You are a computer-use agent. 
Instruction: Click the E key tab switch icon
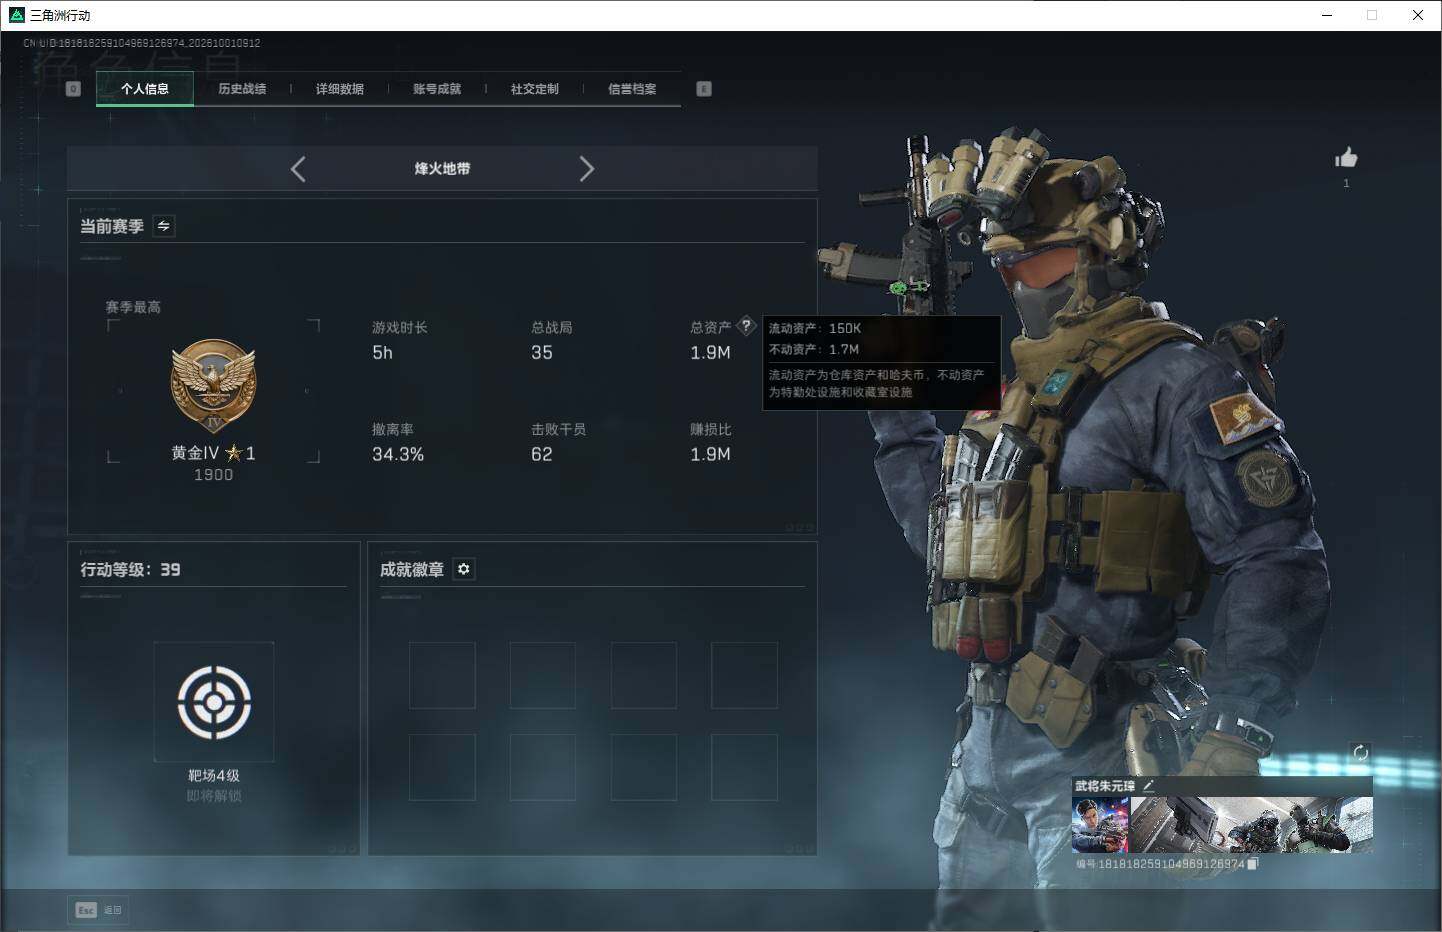(704, 89)
